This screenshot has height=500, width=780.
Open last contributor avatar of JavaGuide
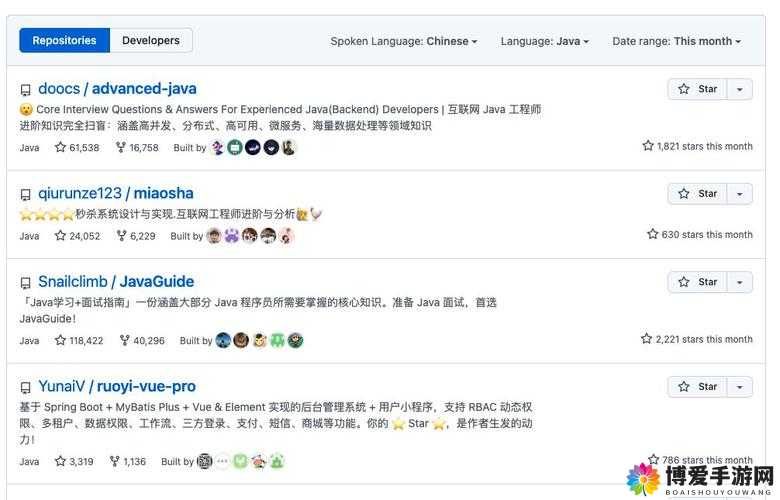point(295,340)
